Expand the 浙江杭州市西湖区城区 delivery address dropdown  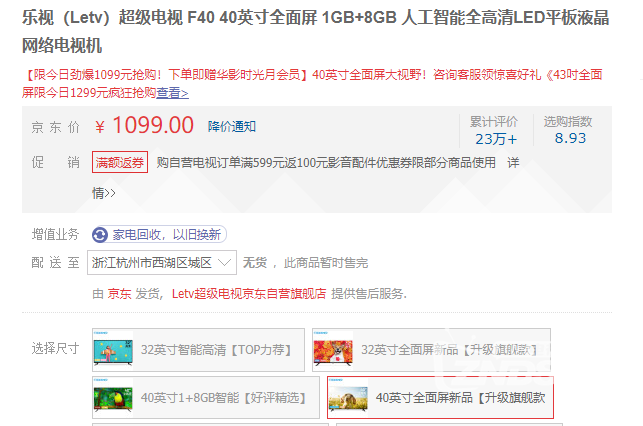pyautogui.click(x=162, y=262)
